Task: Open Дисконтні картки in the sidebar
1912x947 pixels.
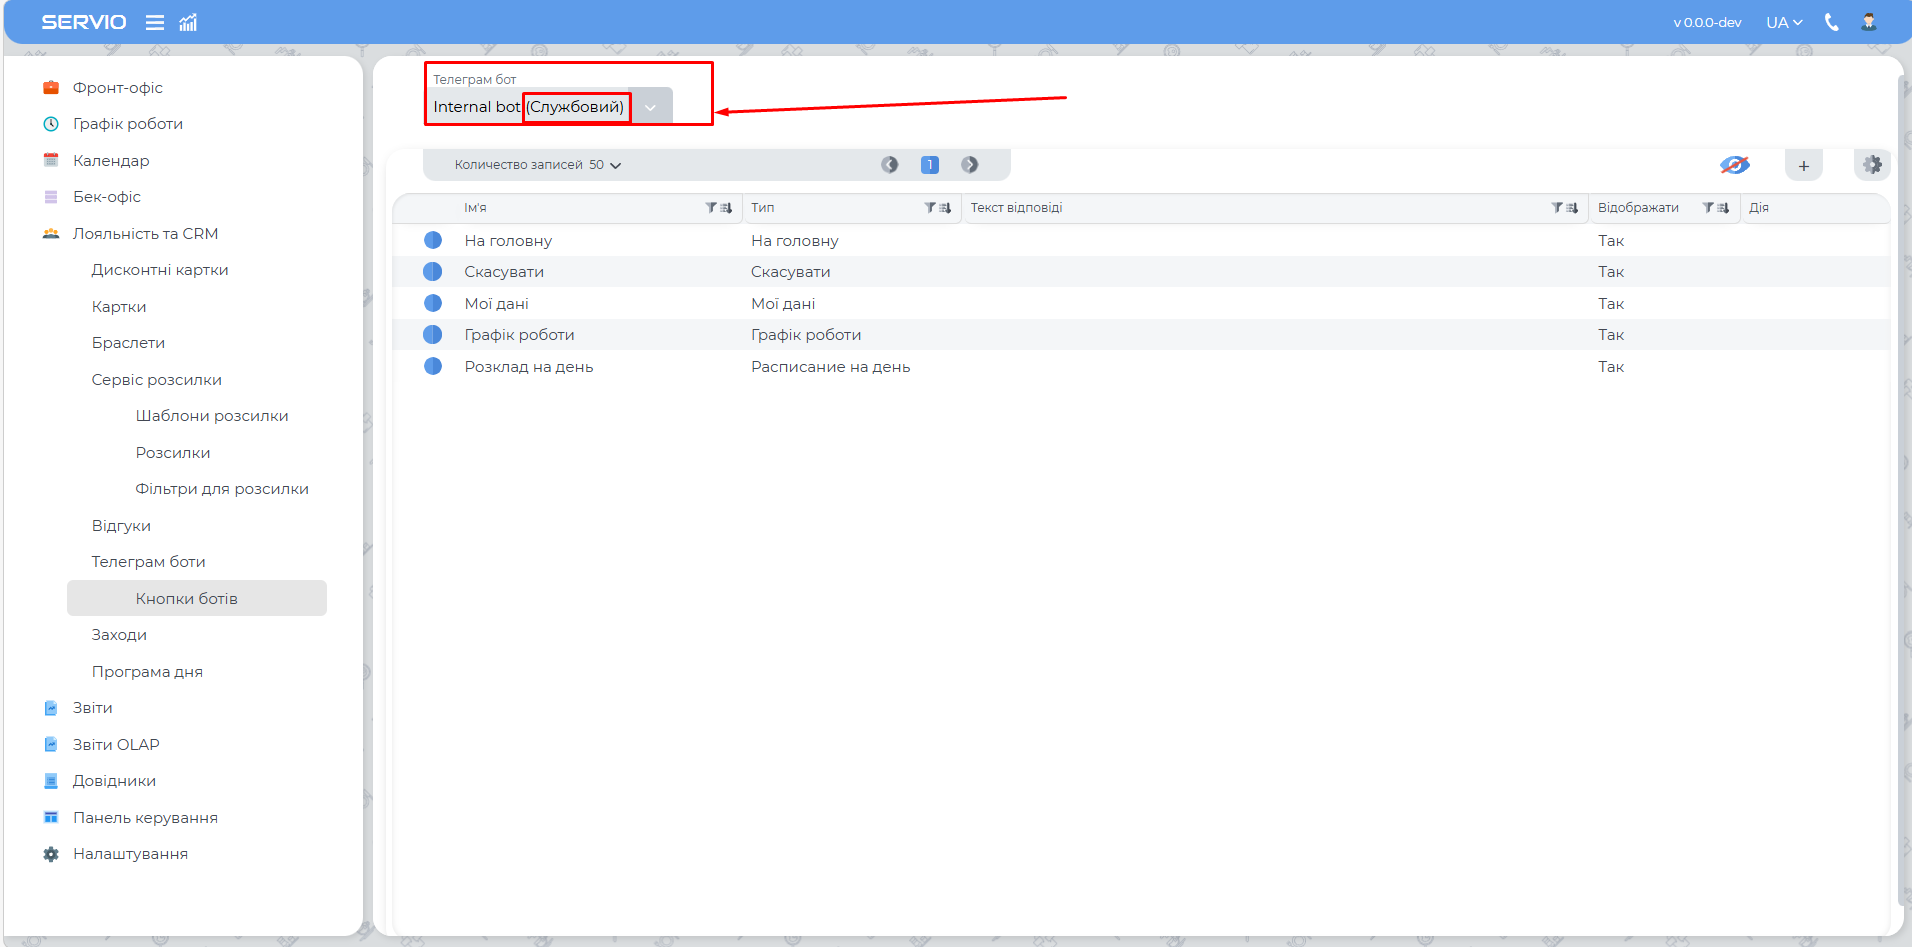Action: tap(160, 270)
